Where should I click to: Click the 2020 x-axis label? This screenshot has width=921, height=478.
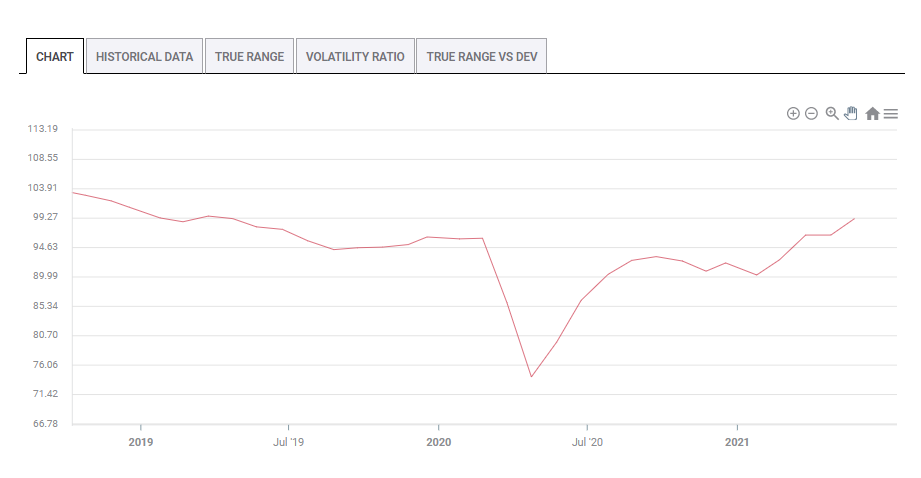(439, 442)
